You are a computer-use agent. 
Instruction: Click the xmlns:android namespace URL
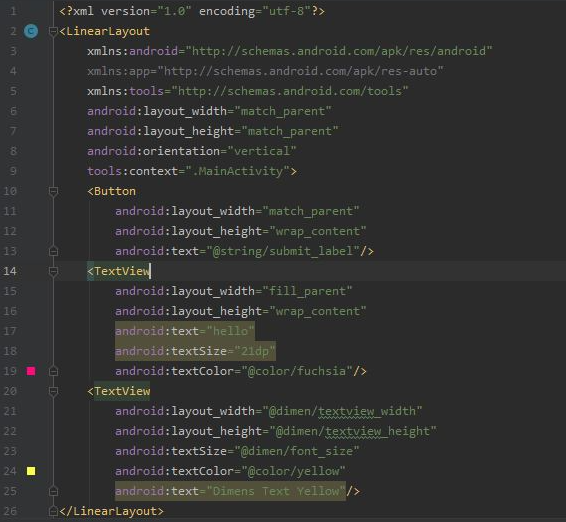click(339, 51)
